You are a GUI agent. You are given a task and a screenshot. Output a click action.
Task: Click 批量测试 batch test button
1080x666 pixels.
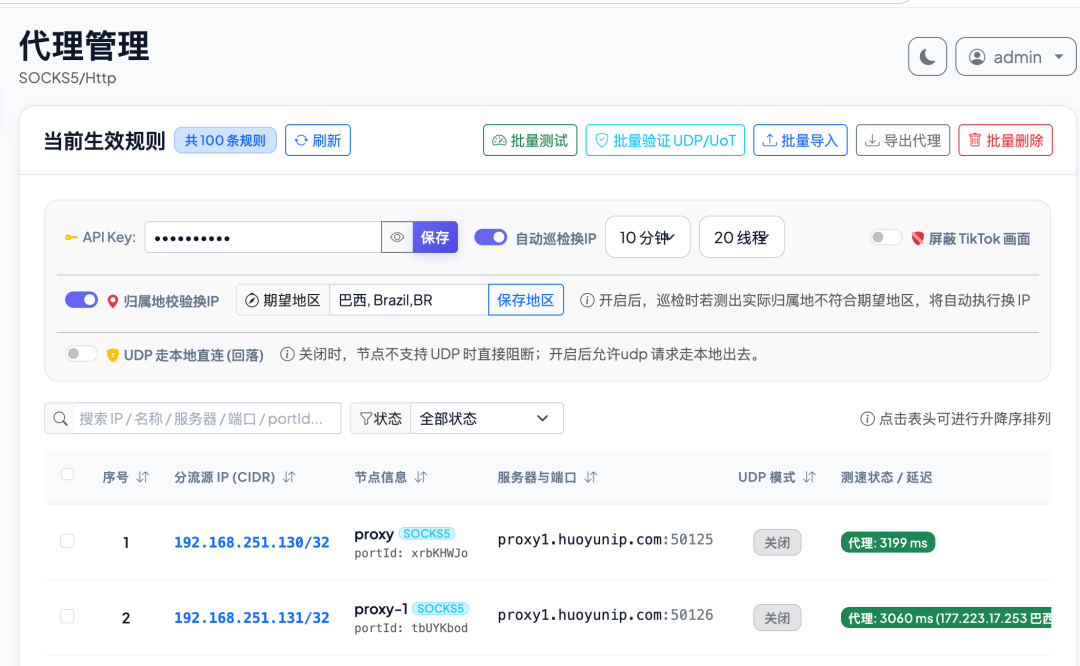(x=530, y=141)
